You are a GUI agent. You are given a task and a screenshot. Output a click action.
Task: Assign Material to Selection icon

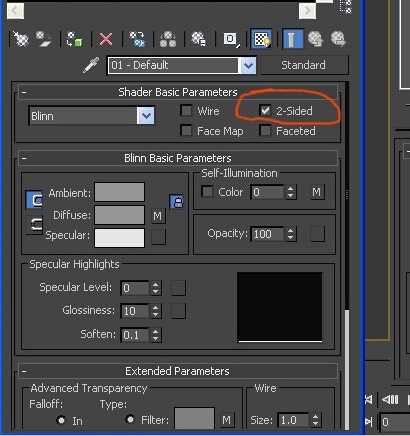(x=75, y=39)
